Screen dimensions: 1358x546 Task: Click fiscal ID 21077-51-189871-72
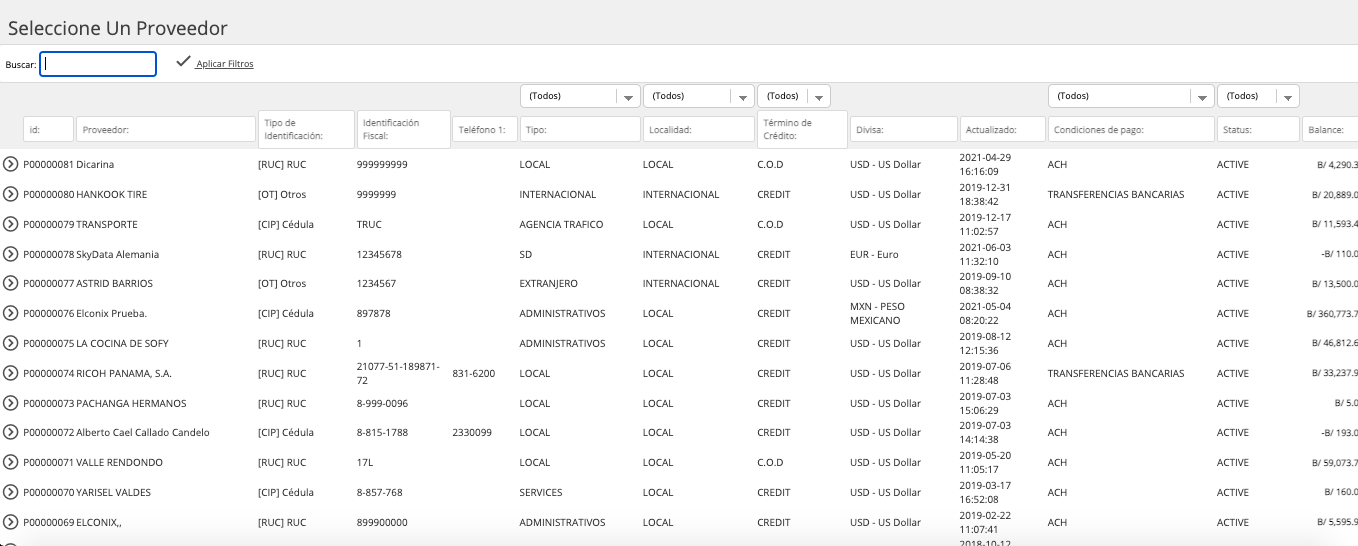click(398, 373)
